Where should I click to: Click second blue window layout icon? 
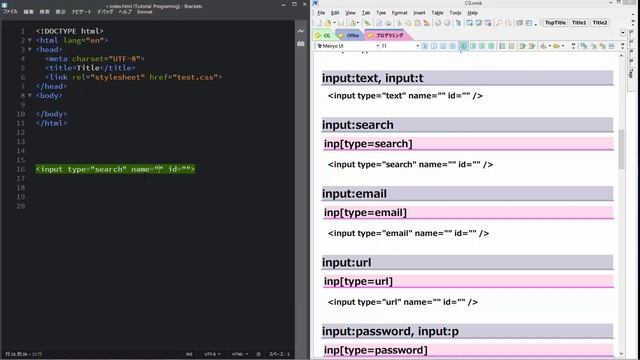click(479, 23)
